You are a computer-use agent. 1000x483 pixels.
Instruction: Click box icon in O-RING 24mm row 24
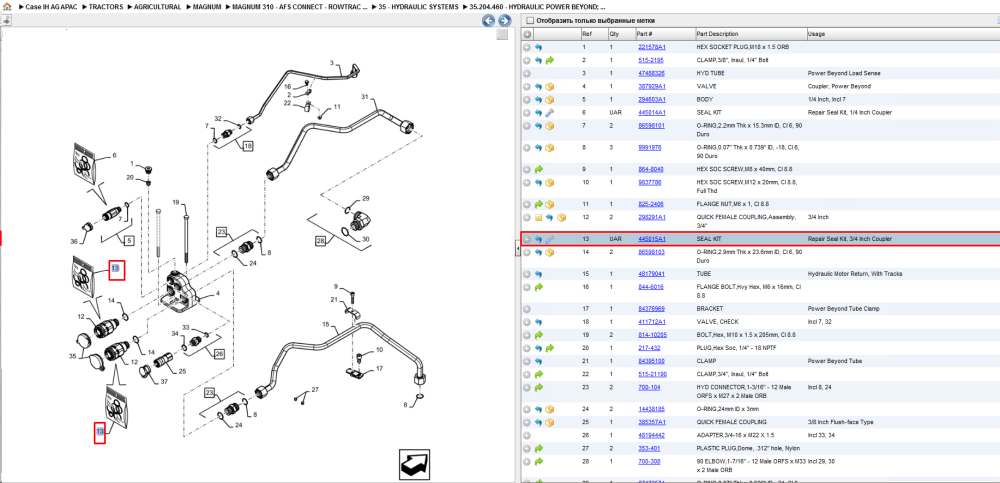[x=549, y=409]
